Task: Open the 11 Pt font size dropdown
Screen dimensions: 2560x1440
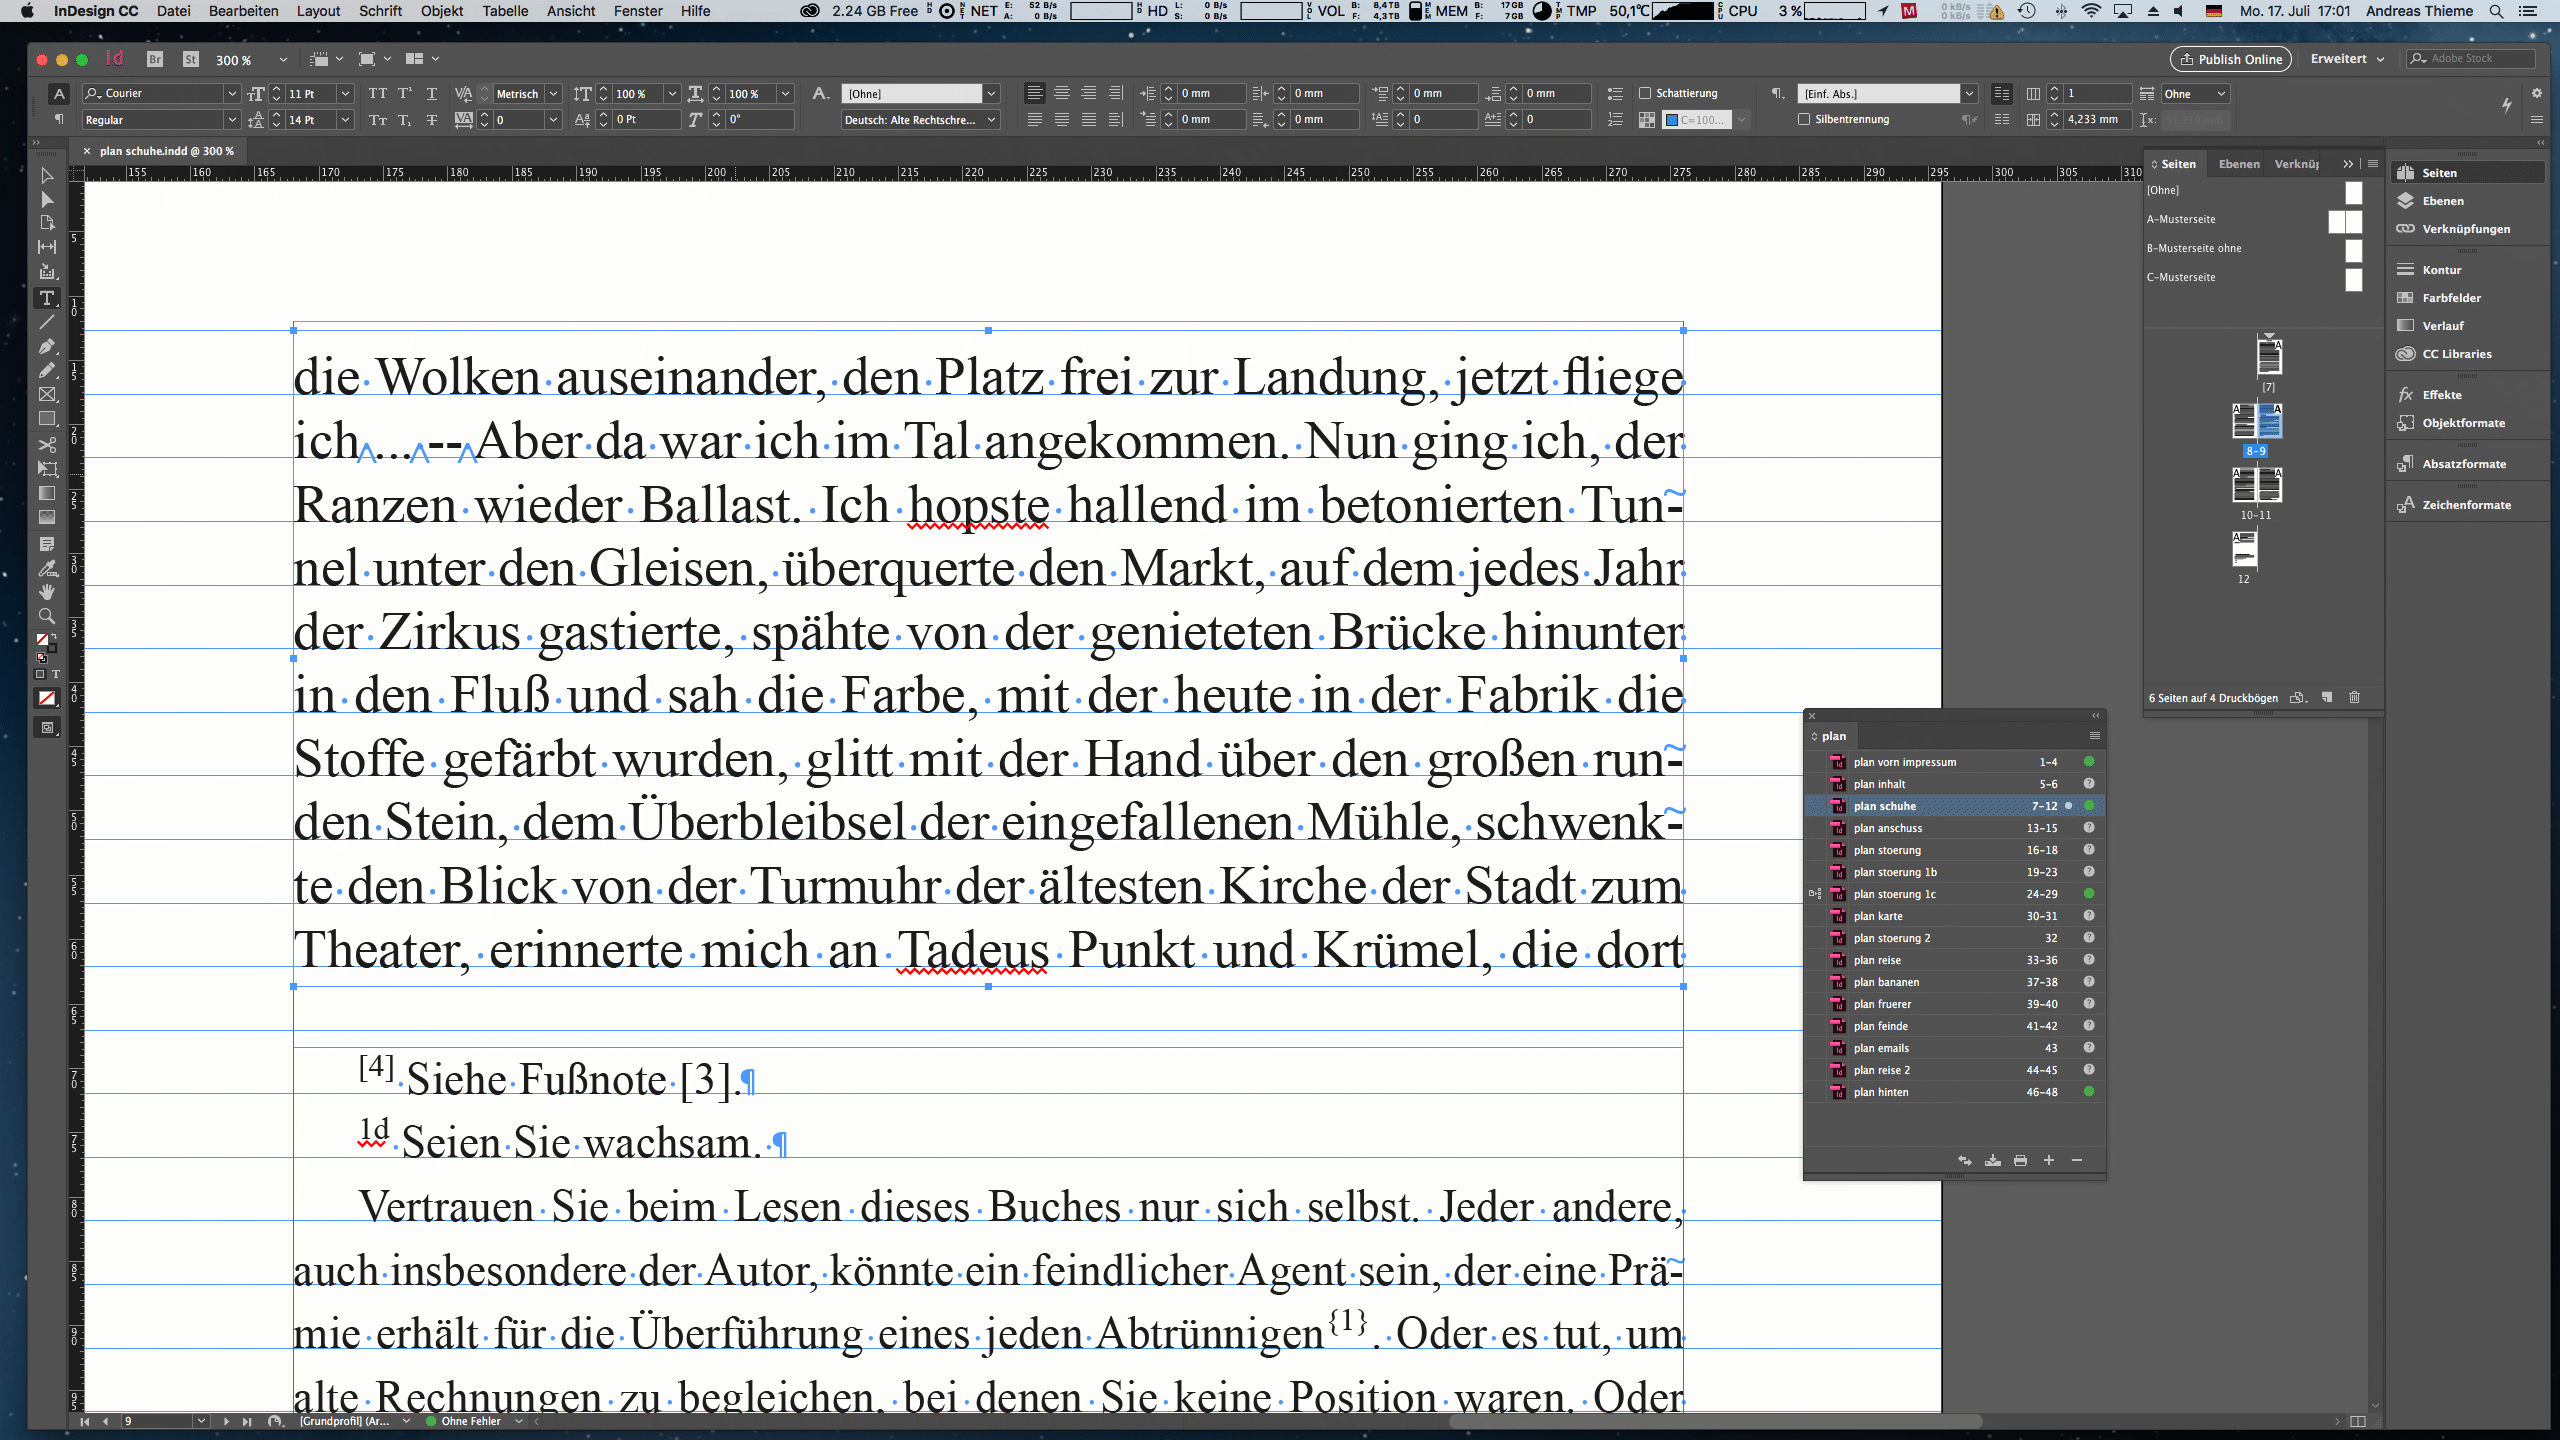Action: click(x=345, y=93)
